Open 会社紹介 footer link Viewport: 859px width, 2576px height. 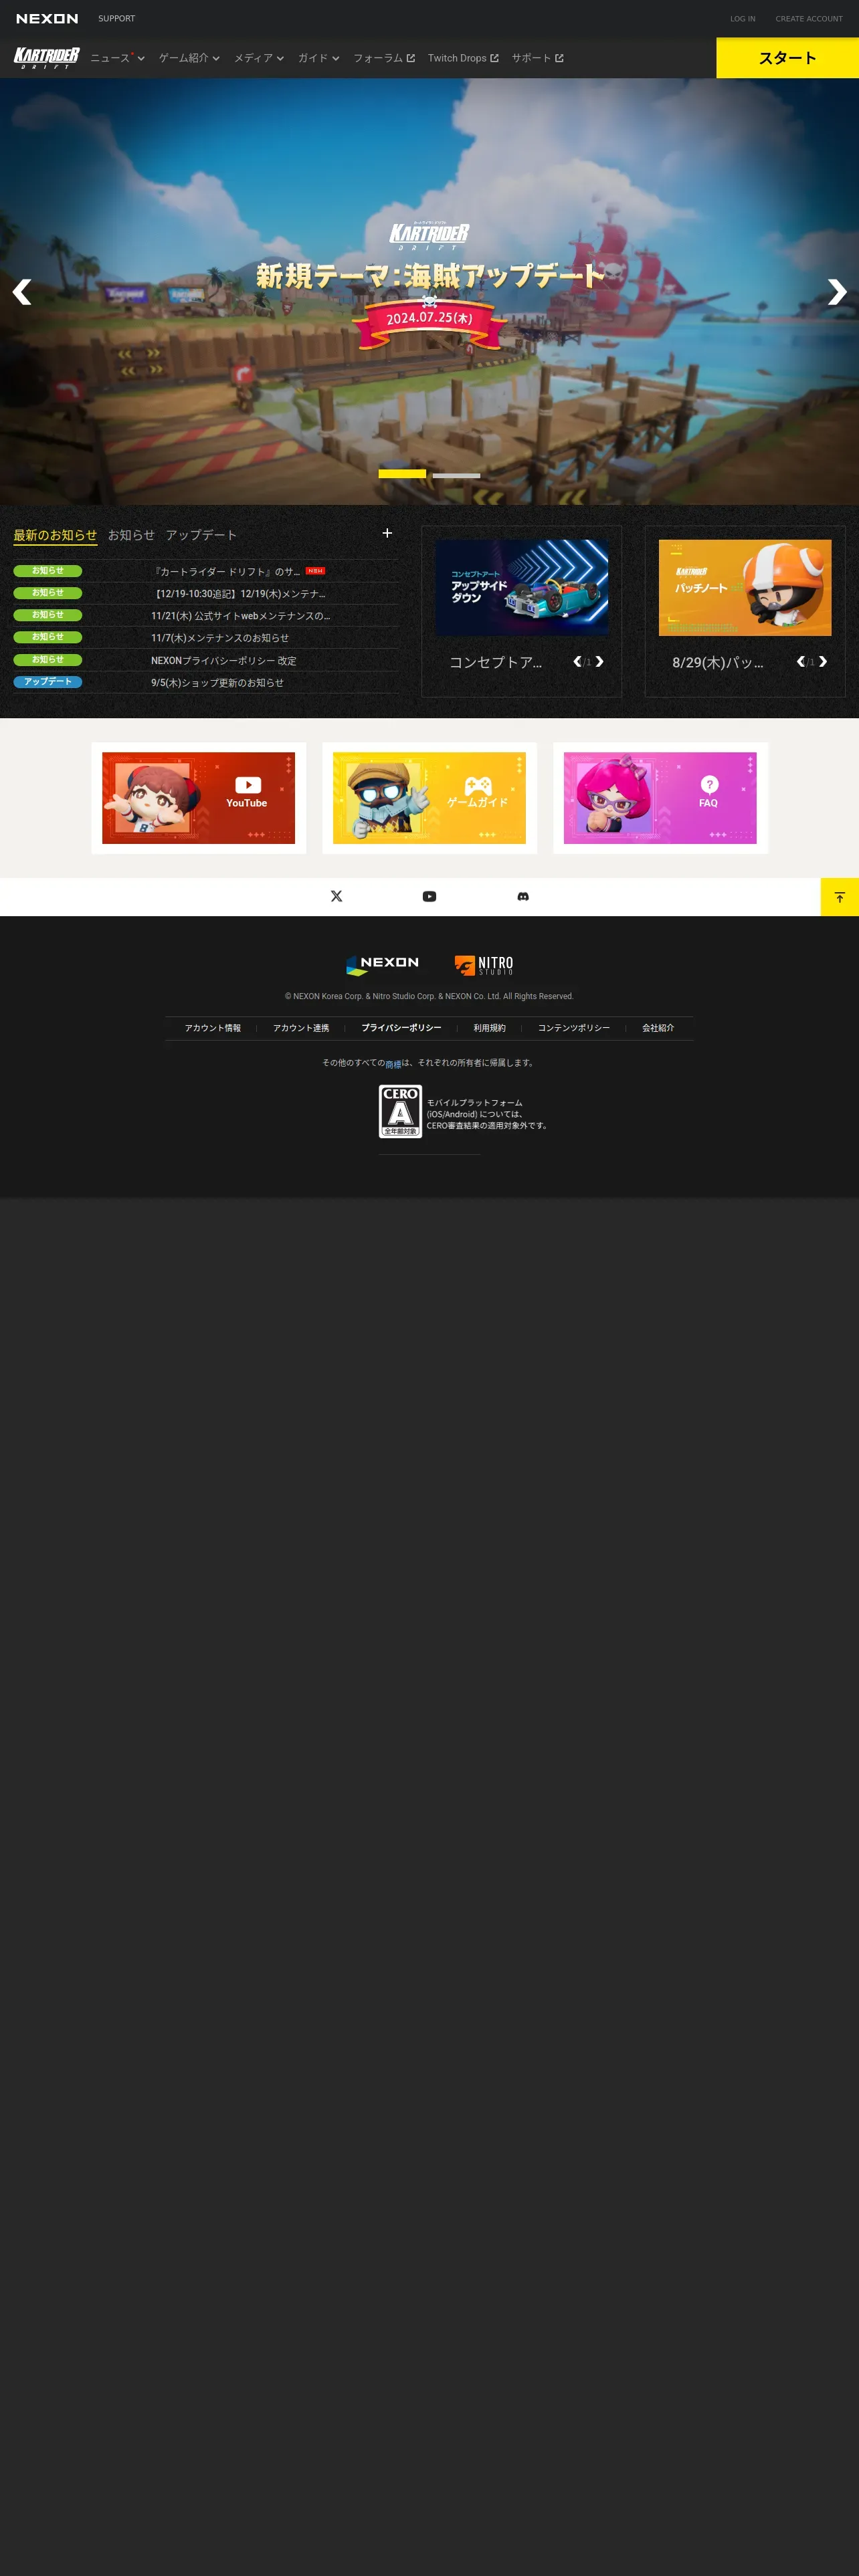point(657,1028)
